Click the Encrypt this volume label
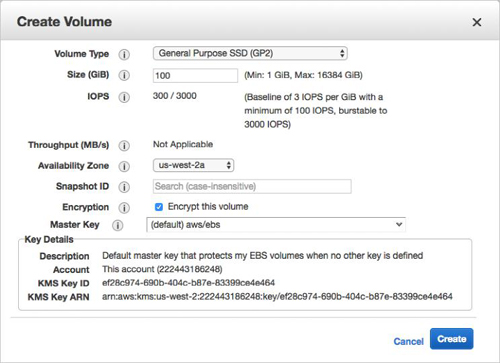 pos(208,207)
